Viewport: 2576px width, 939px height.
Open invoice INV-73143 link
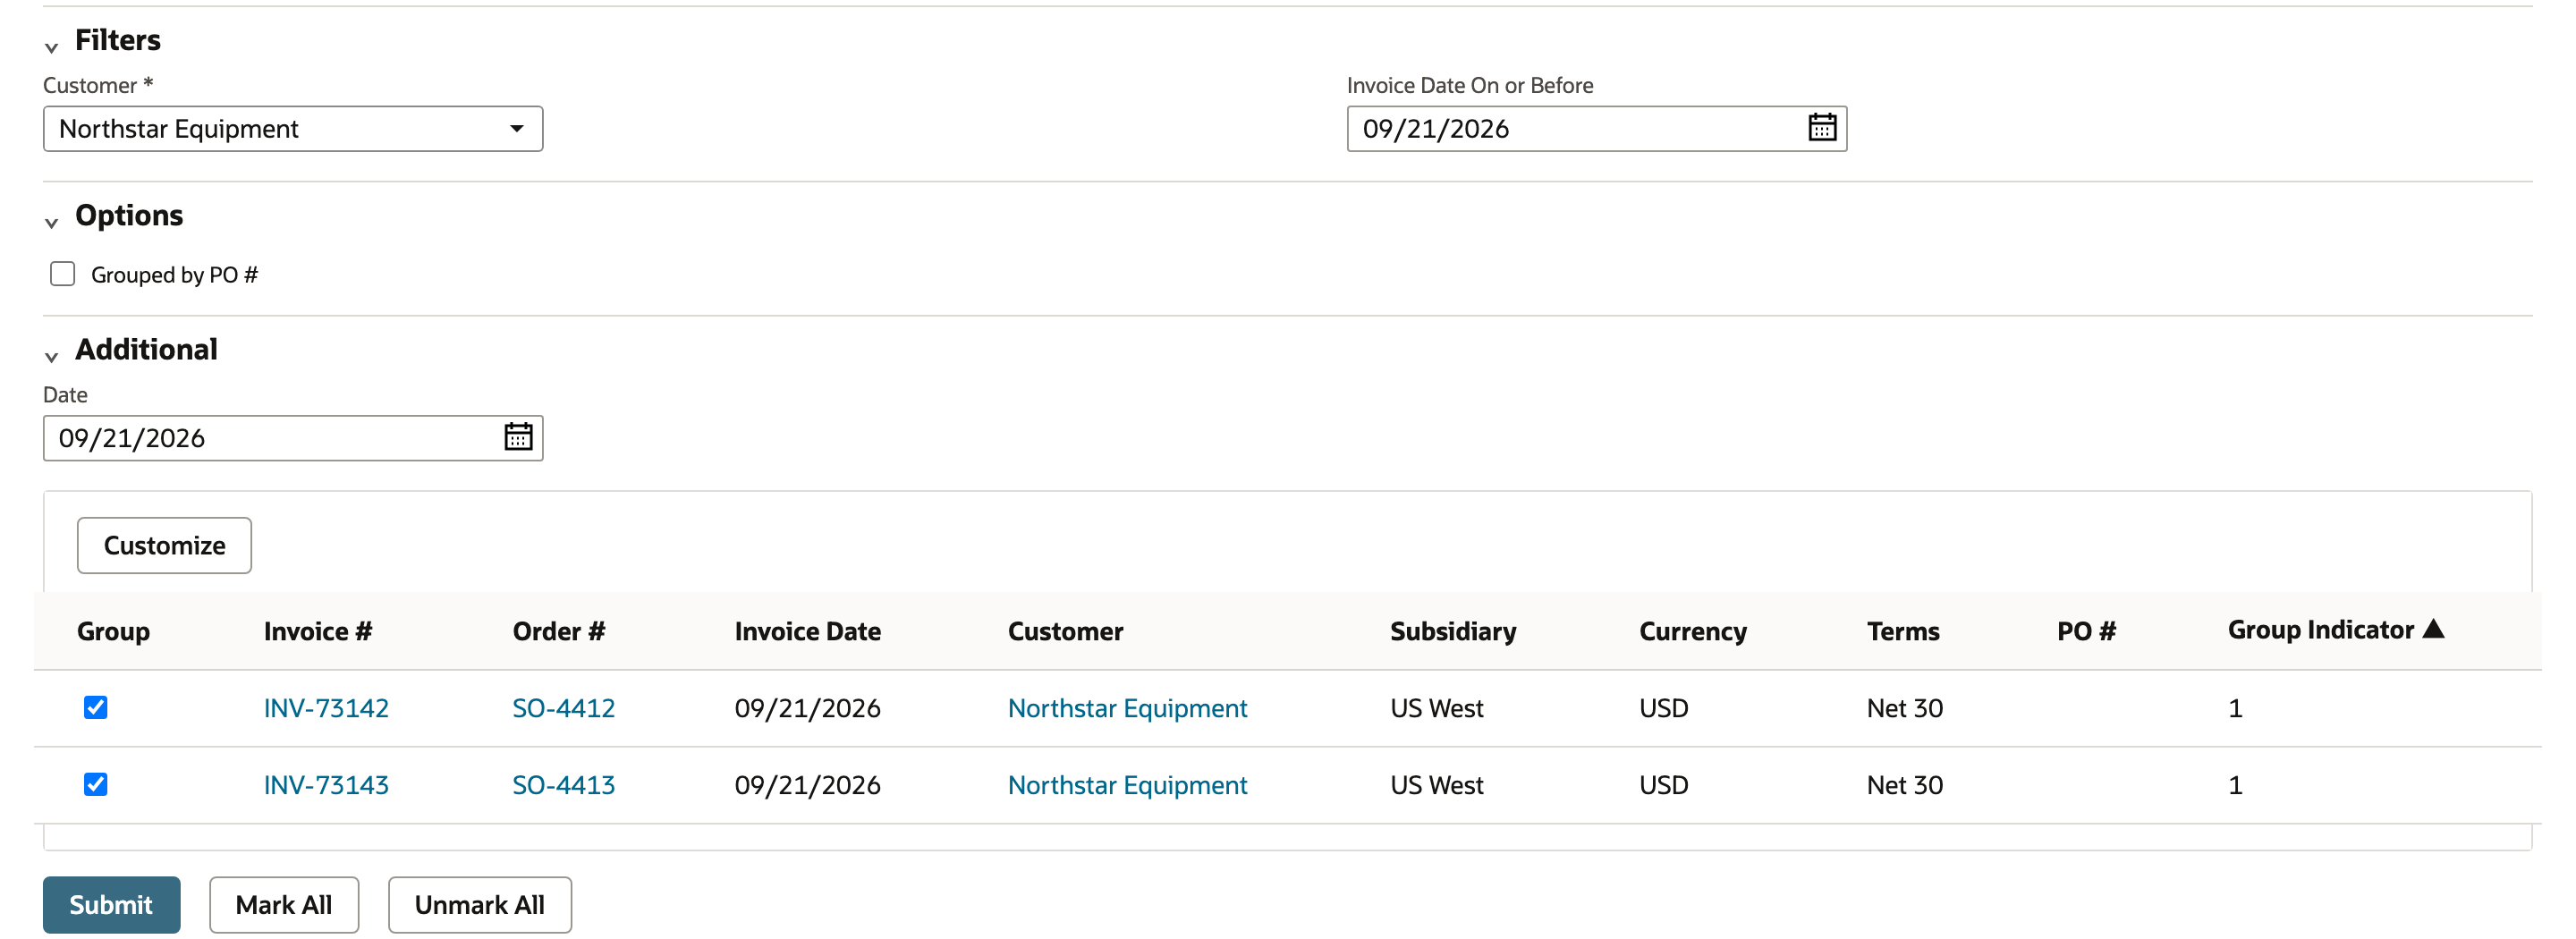coord(326,785)
